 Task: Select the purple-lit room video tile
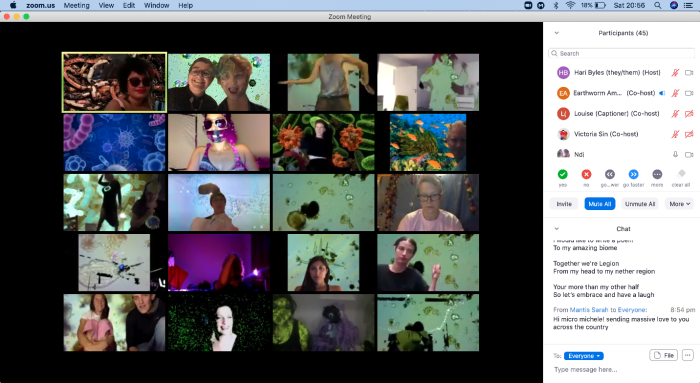[x=219, y=262]
